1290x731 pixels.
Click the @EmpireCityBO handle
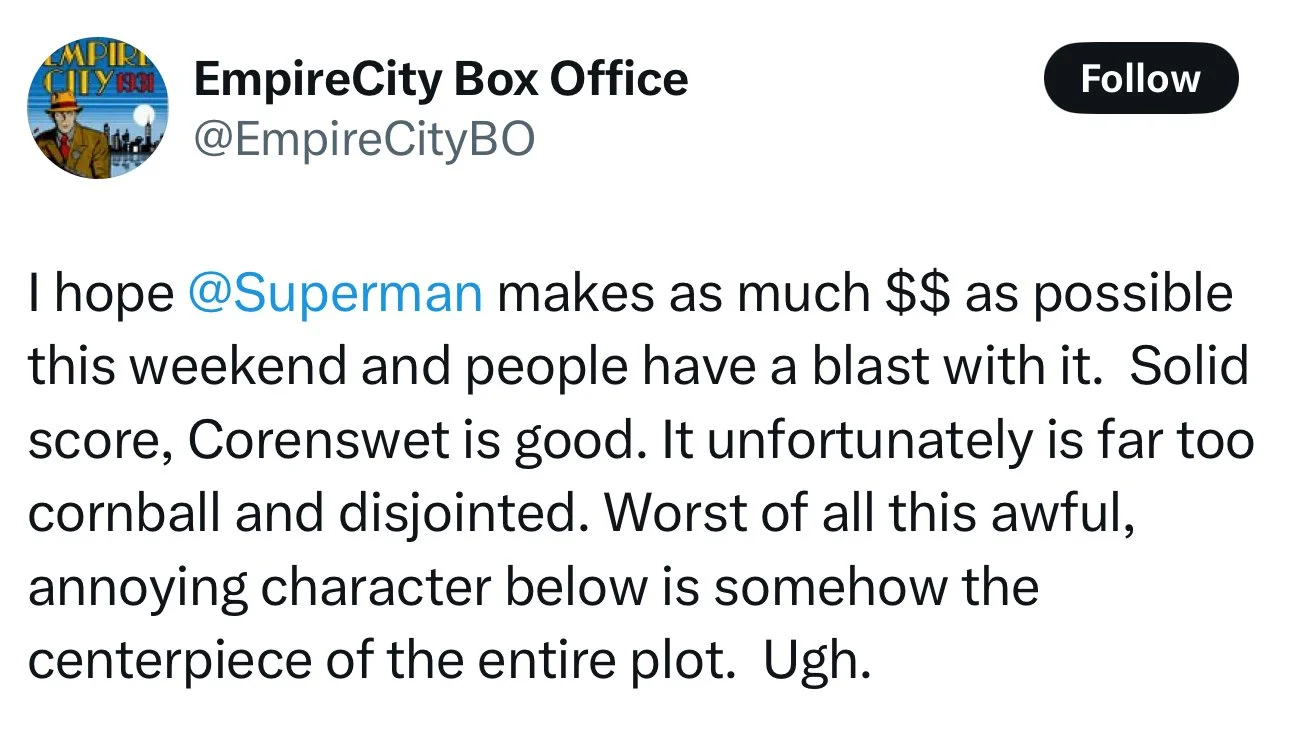click(x=364, y=140)
